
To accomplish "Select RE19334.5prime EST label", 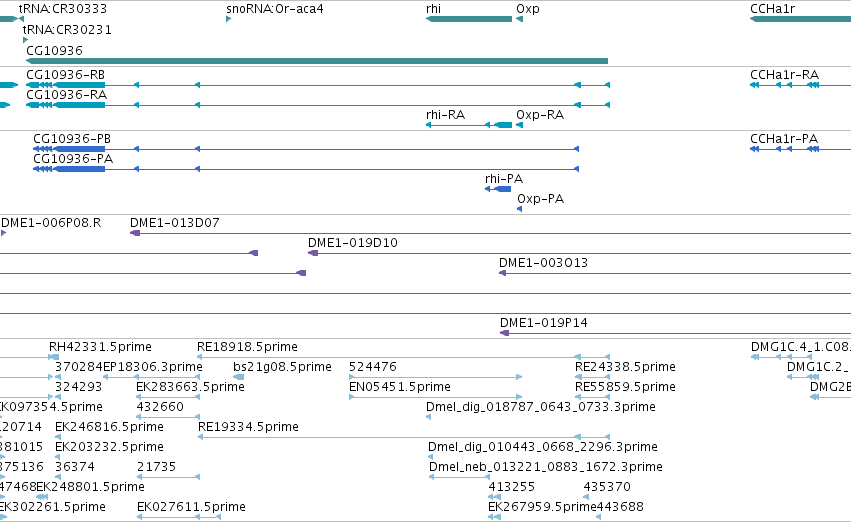I will click(248, 426).
